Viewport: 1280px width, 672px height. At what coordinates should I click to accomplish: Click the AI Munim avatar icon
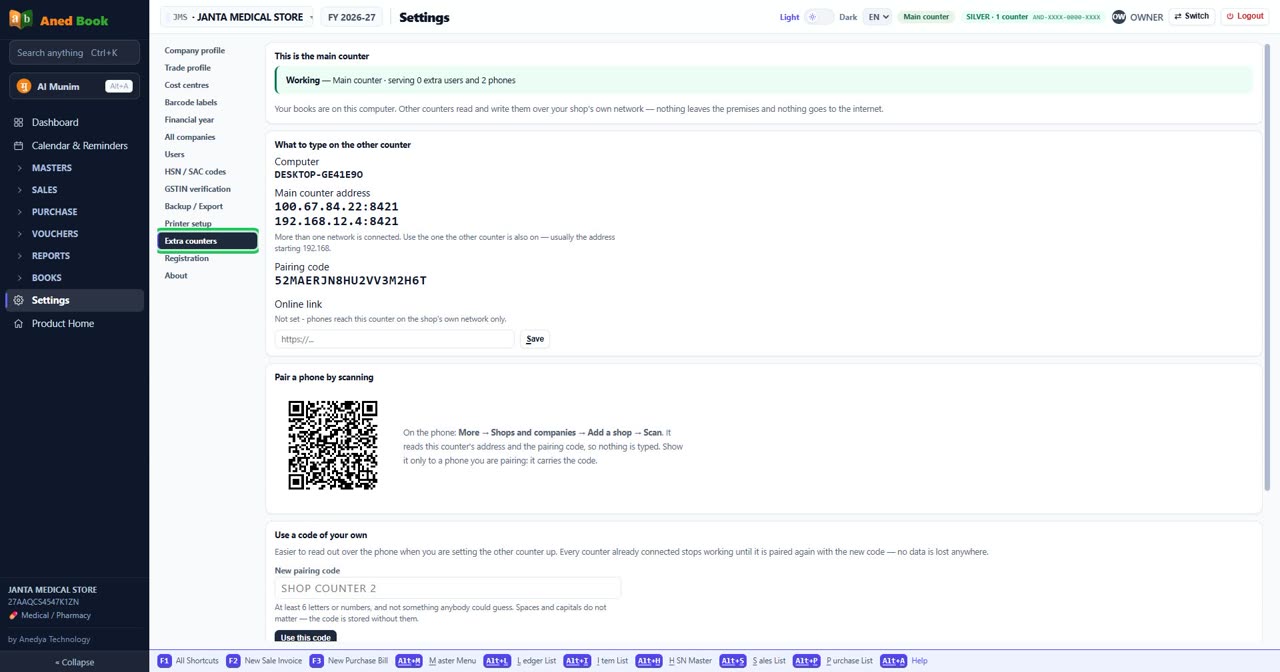[24, 86]
